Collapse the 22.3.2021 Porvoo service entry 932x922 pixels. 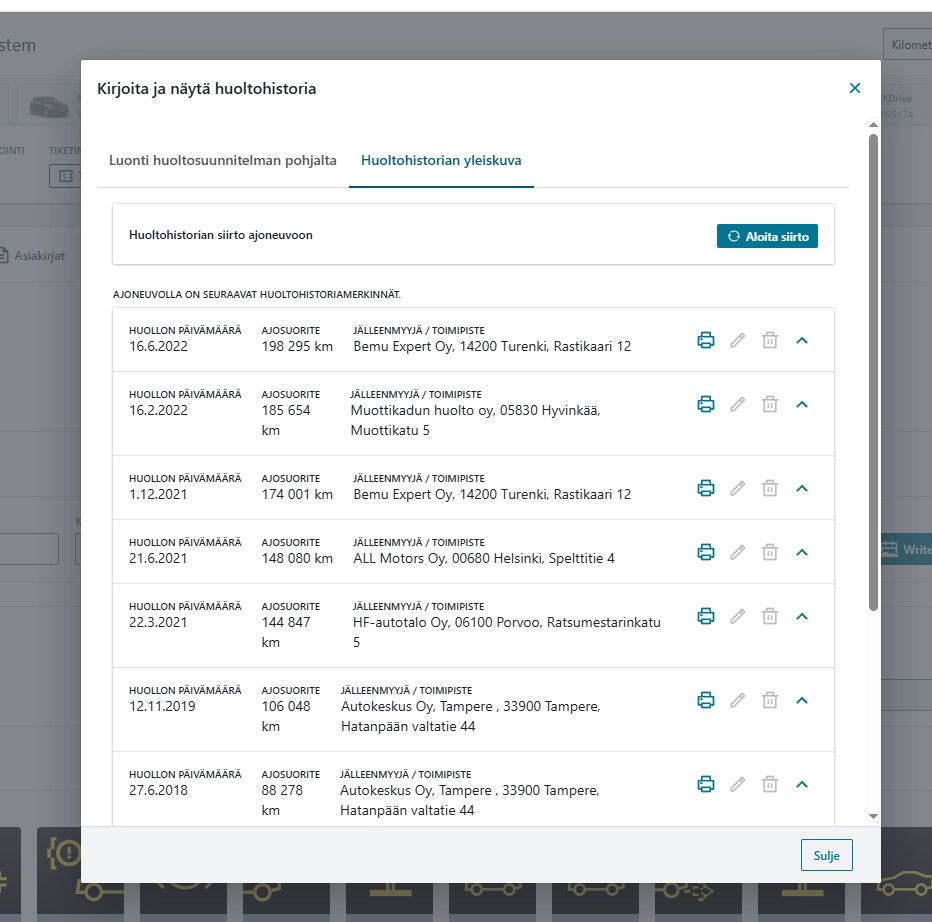(802, 616)
